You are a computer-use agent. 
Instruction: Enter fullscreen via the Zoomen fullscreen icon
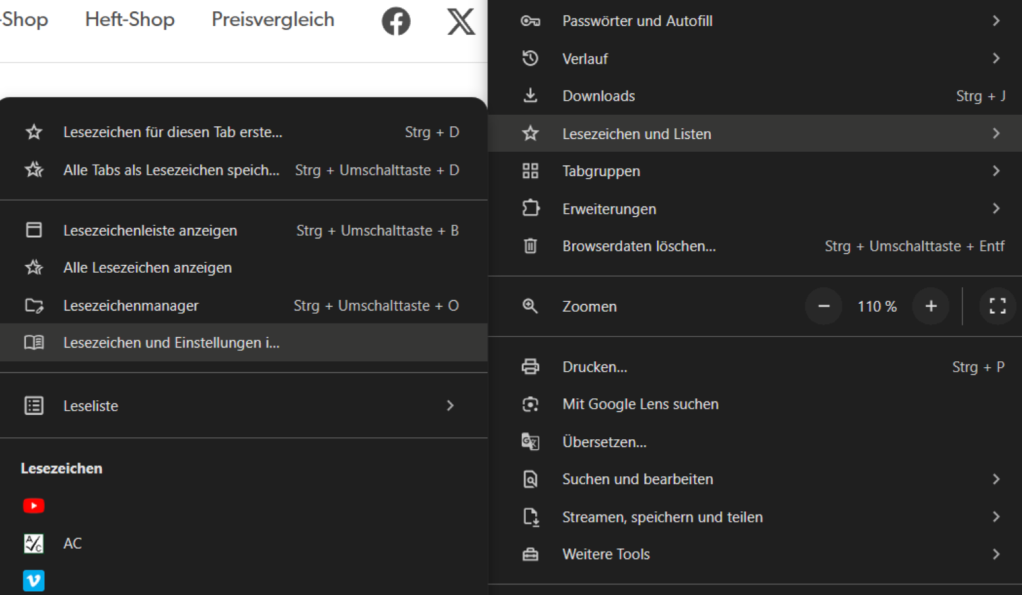pos(997,306)
